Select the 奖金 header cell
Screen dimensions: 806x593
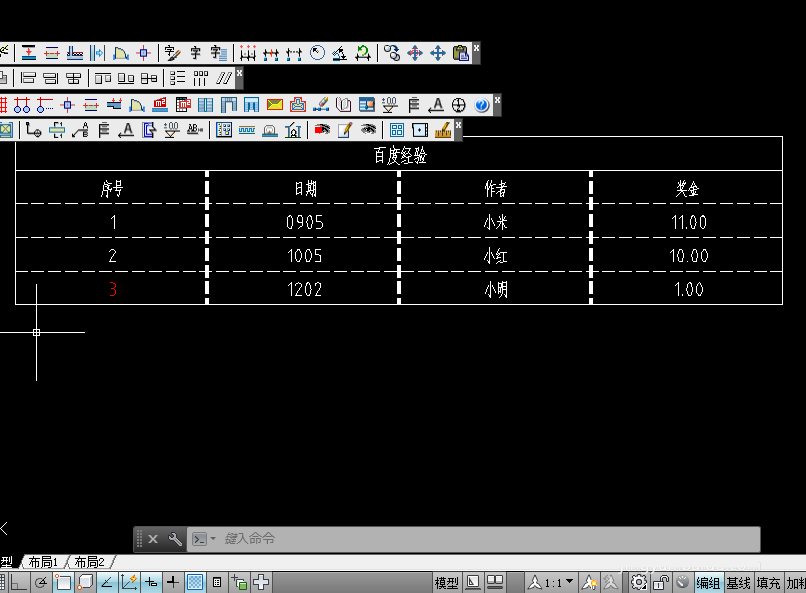(x=687, y=188)
